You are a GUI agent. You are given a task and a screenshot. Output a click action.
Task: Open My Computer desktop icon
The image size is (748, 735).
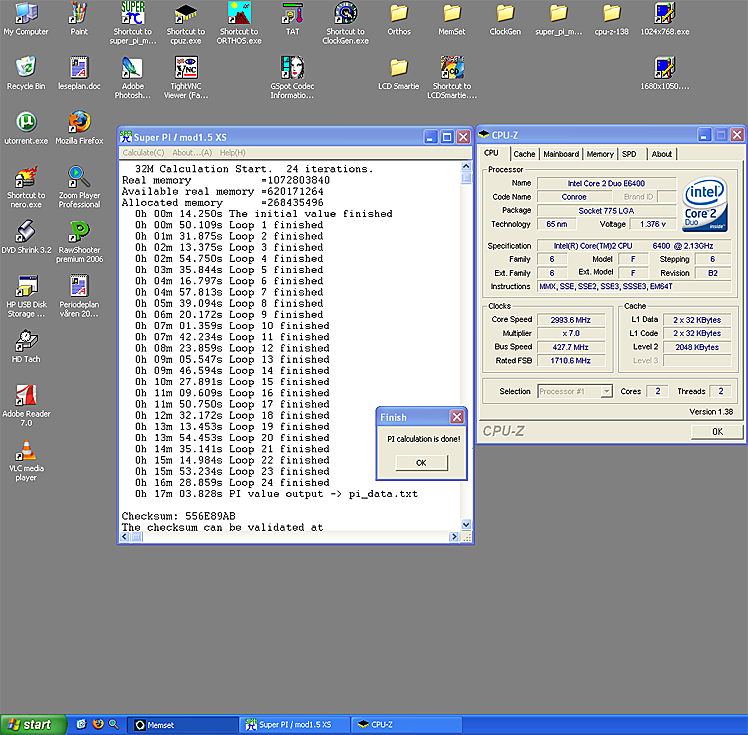pyautogui.click(x=26, y=19)
